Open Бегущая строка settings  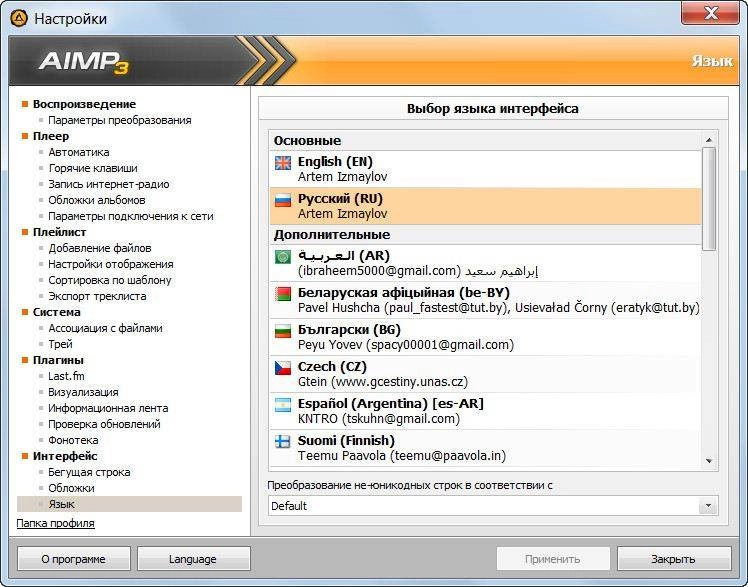89,472
